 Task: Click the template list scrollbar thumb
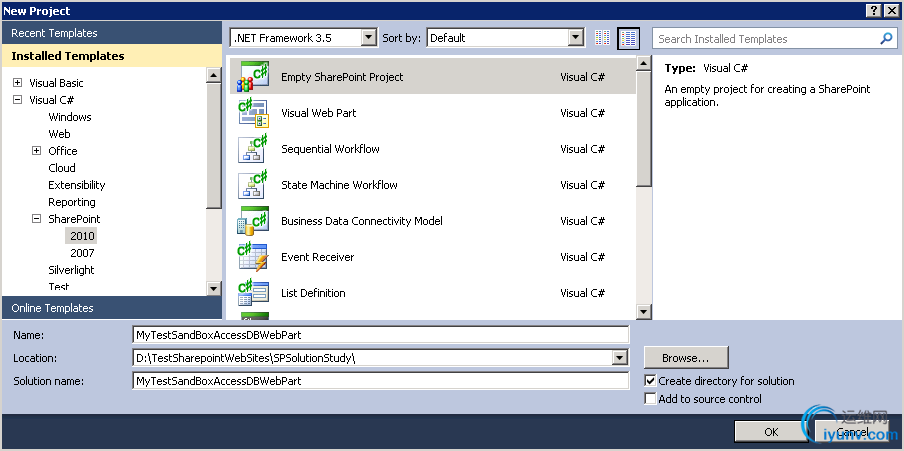[x=644, y=129]
